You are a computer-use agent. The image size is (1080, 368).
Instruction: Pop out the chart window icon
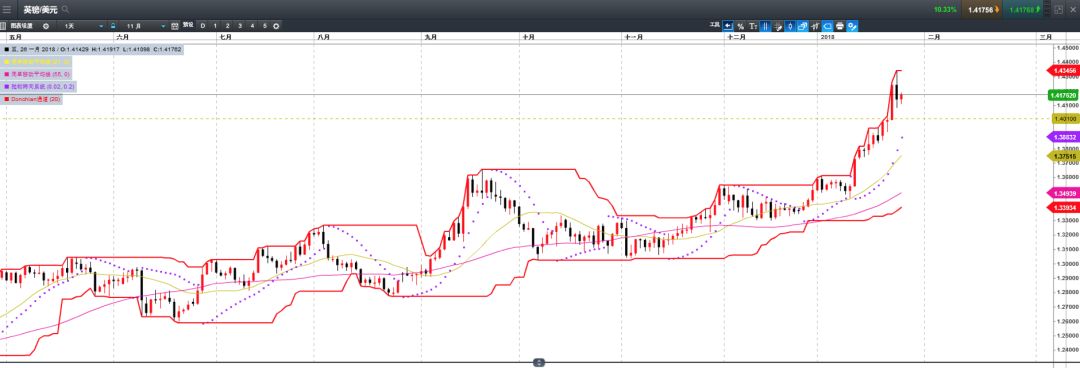coord(1059,10)
